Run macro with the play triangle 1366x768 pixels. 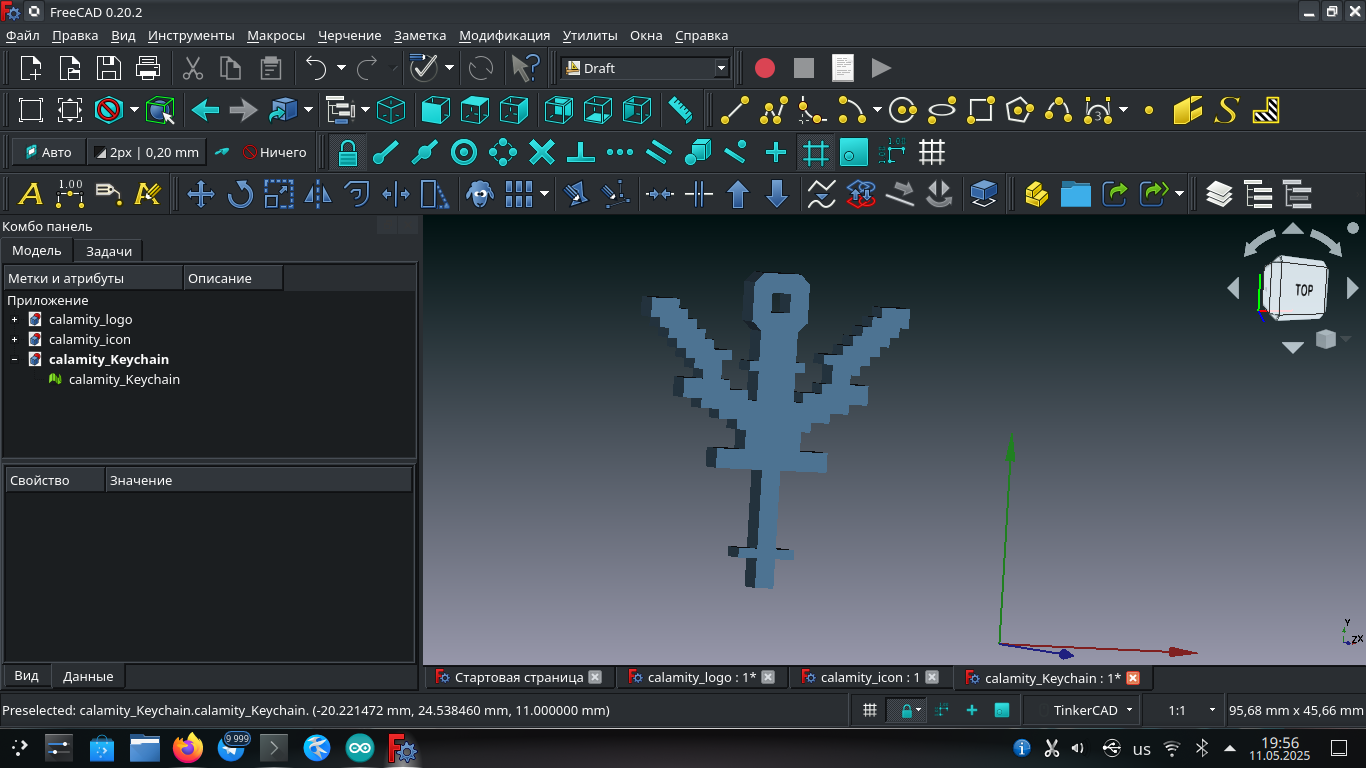(x=881, y=68)
